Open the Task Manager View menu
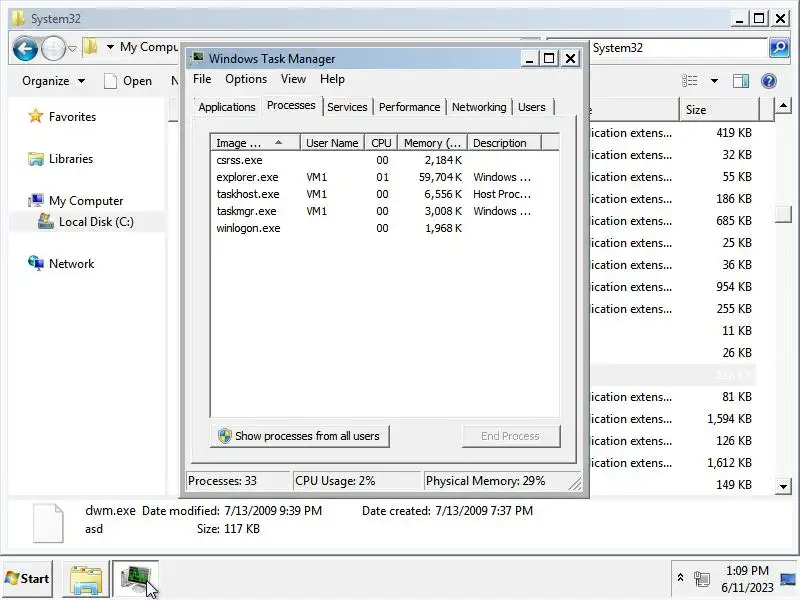 tap(293, 79)
